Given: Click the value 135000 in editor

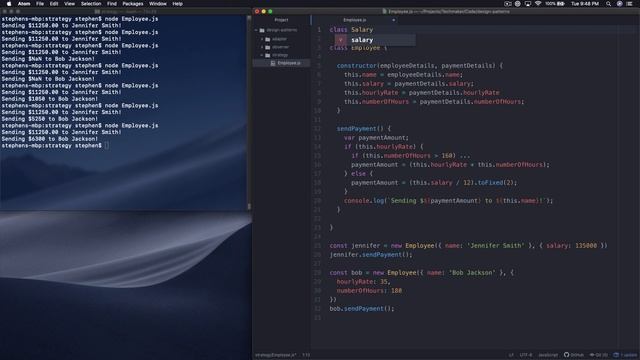Looking at the screenshot, I should (586, 246).
